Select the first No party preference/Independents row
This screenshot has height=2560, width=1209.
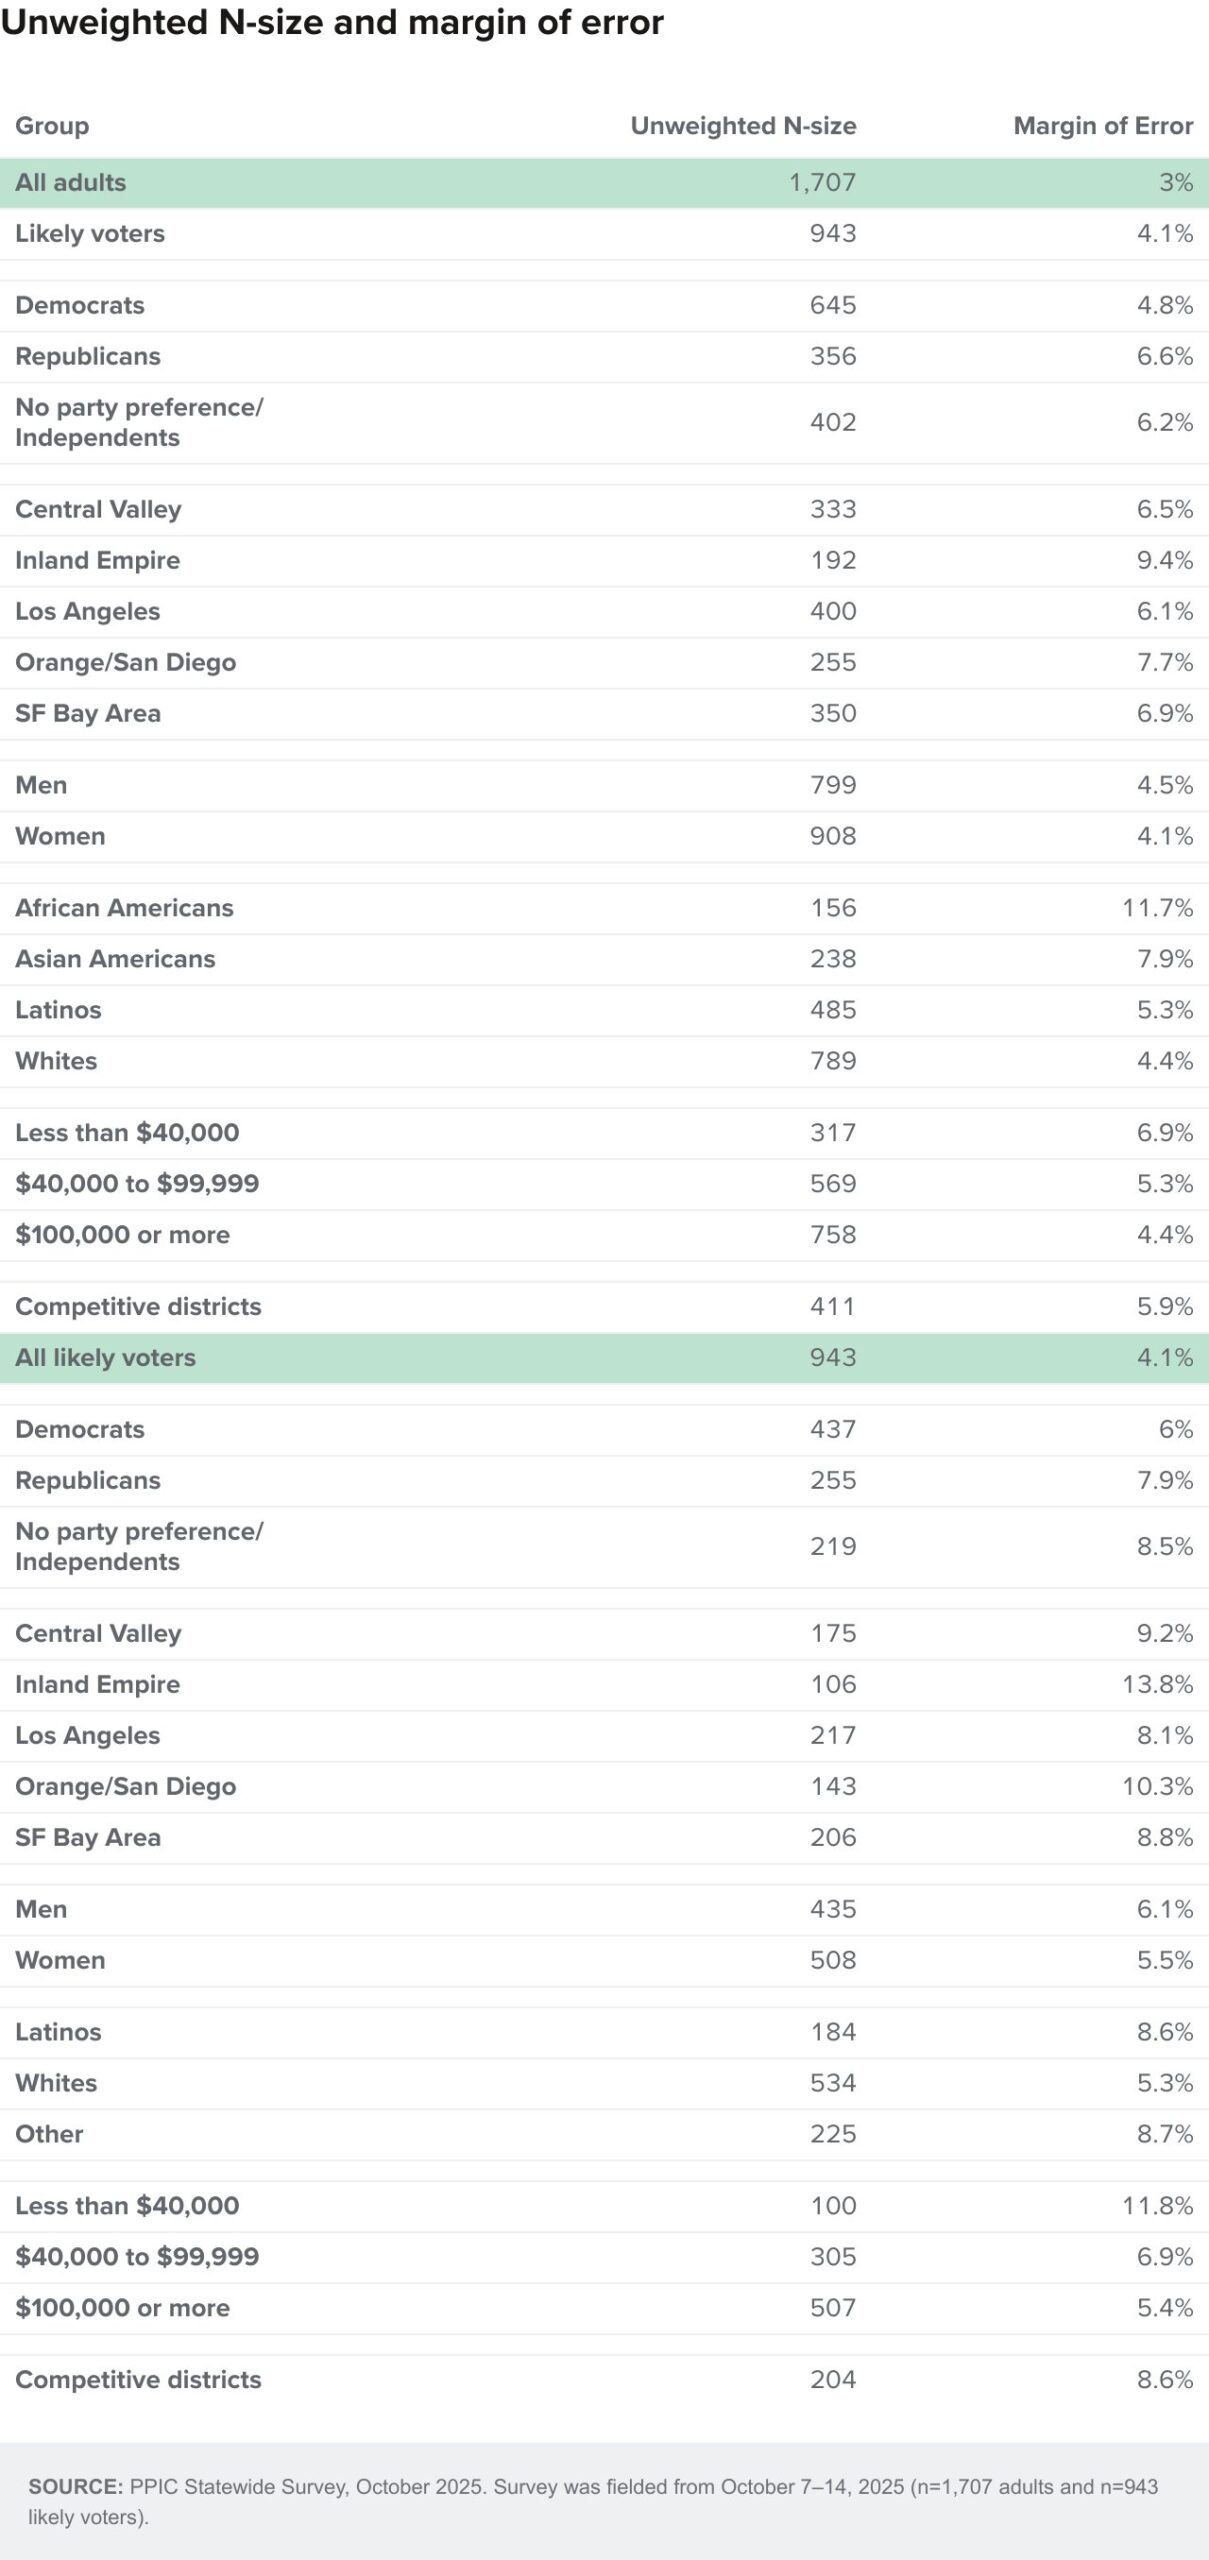click(x=604, y=423)
